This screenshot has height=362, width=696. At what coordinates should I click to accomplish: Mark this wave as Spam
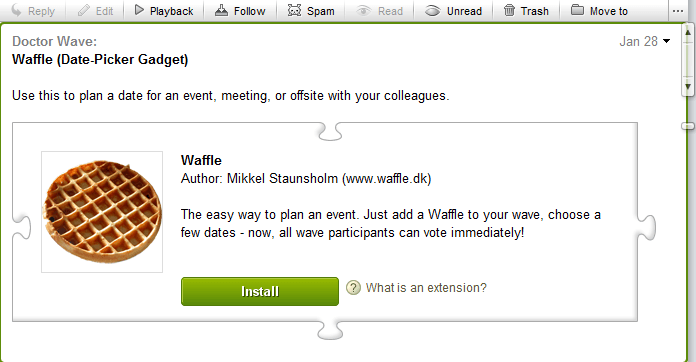tap(311, 11)
